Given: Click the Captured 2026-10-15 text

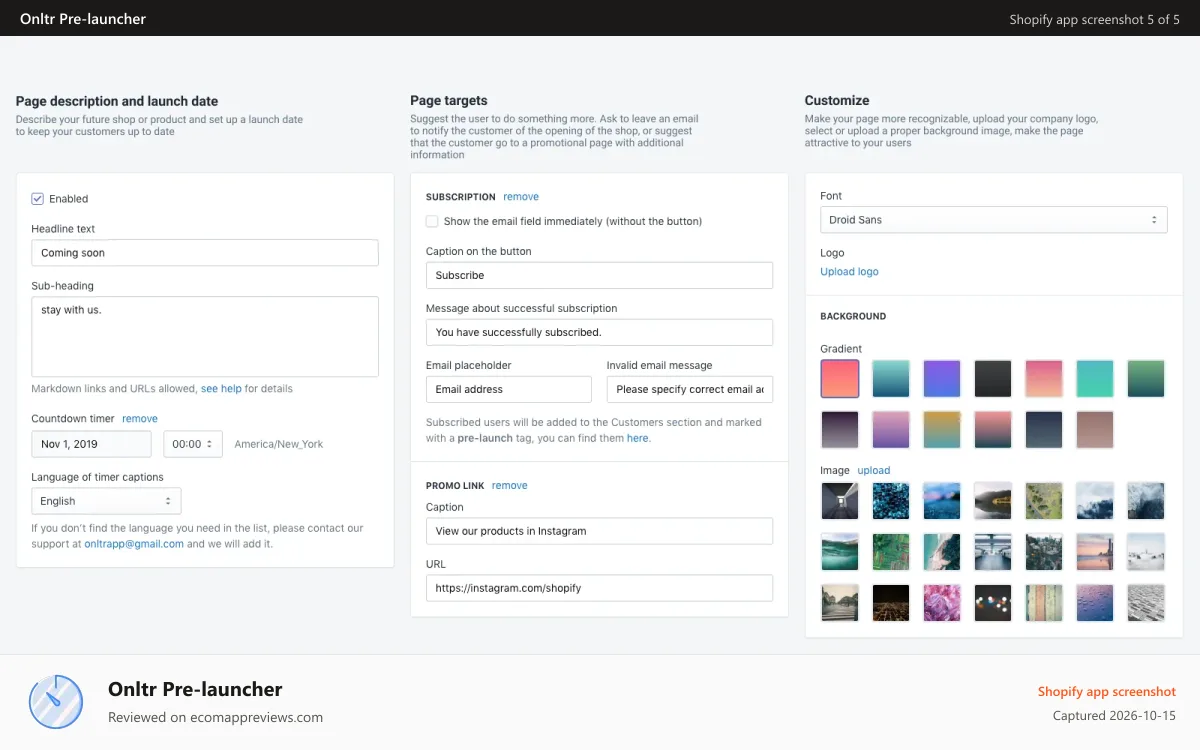Looking at the screenshot, I should (1114, 716).
